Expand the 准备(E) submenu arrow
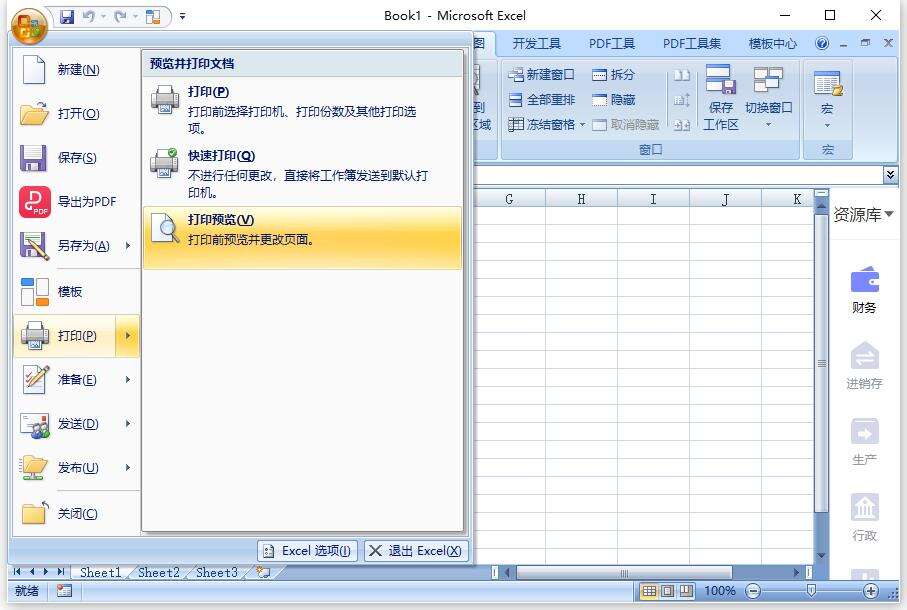This screenshot has height=610, width=907. pos(128,380)
